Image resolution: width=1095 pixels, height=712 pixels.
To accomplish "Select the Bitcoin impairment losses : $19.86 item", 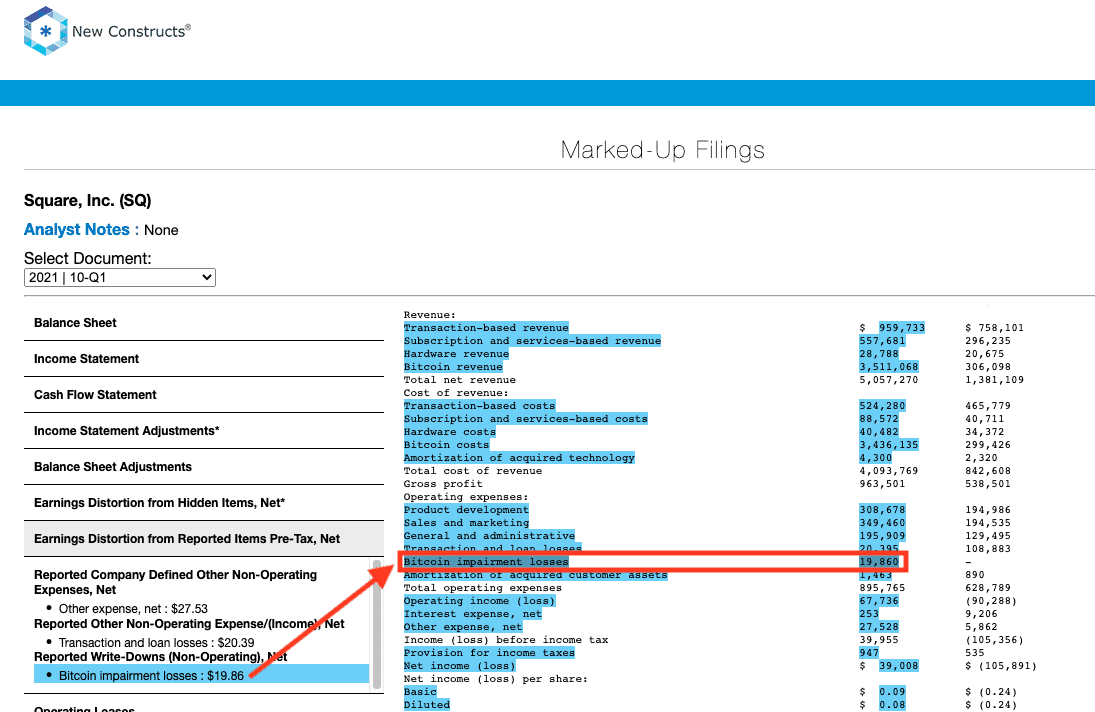I will click(201, 675).
